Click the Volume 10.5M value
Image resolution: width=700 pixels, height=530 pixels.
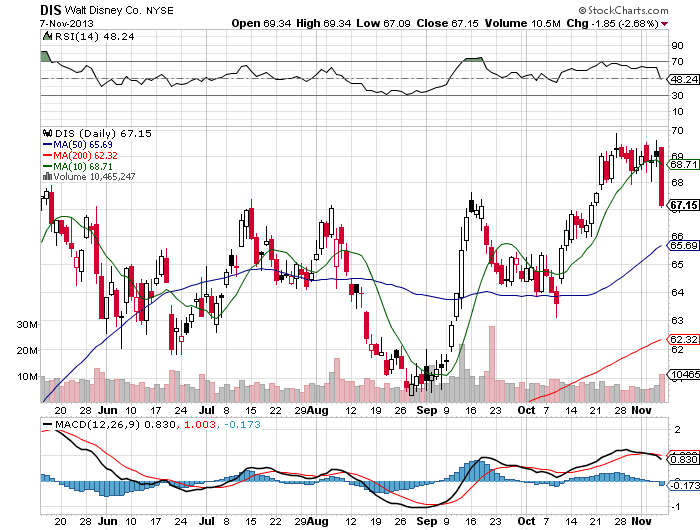click(522, 23)
